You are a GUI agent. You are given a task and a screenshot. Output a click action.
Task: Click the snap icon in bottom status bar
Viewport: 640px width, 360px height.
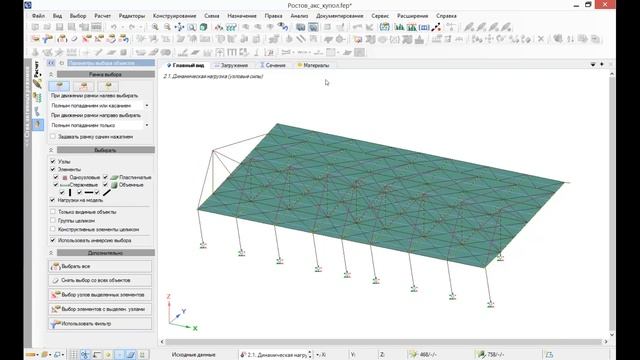point(85,355)
